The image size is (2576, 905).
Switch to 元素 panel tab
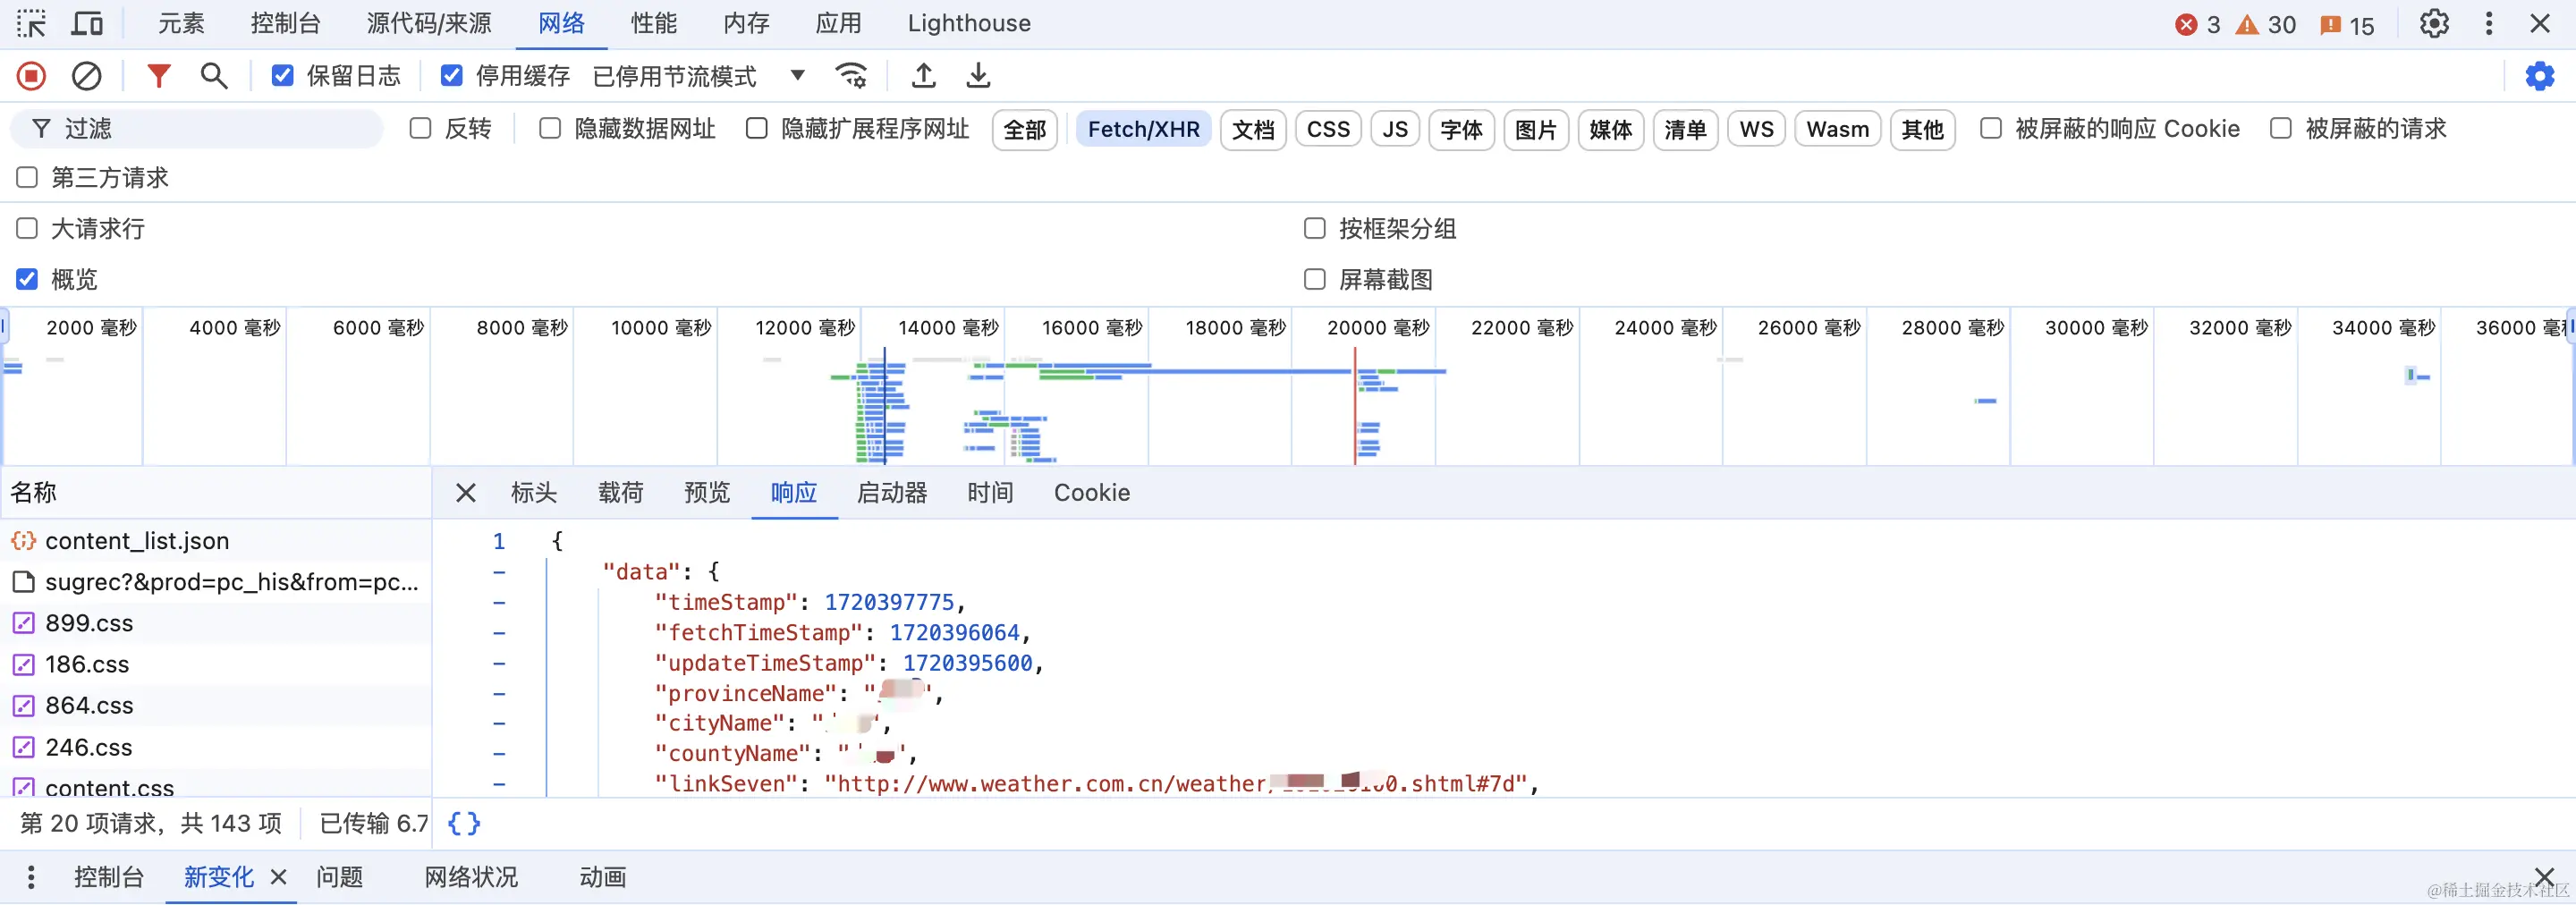181,23
